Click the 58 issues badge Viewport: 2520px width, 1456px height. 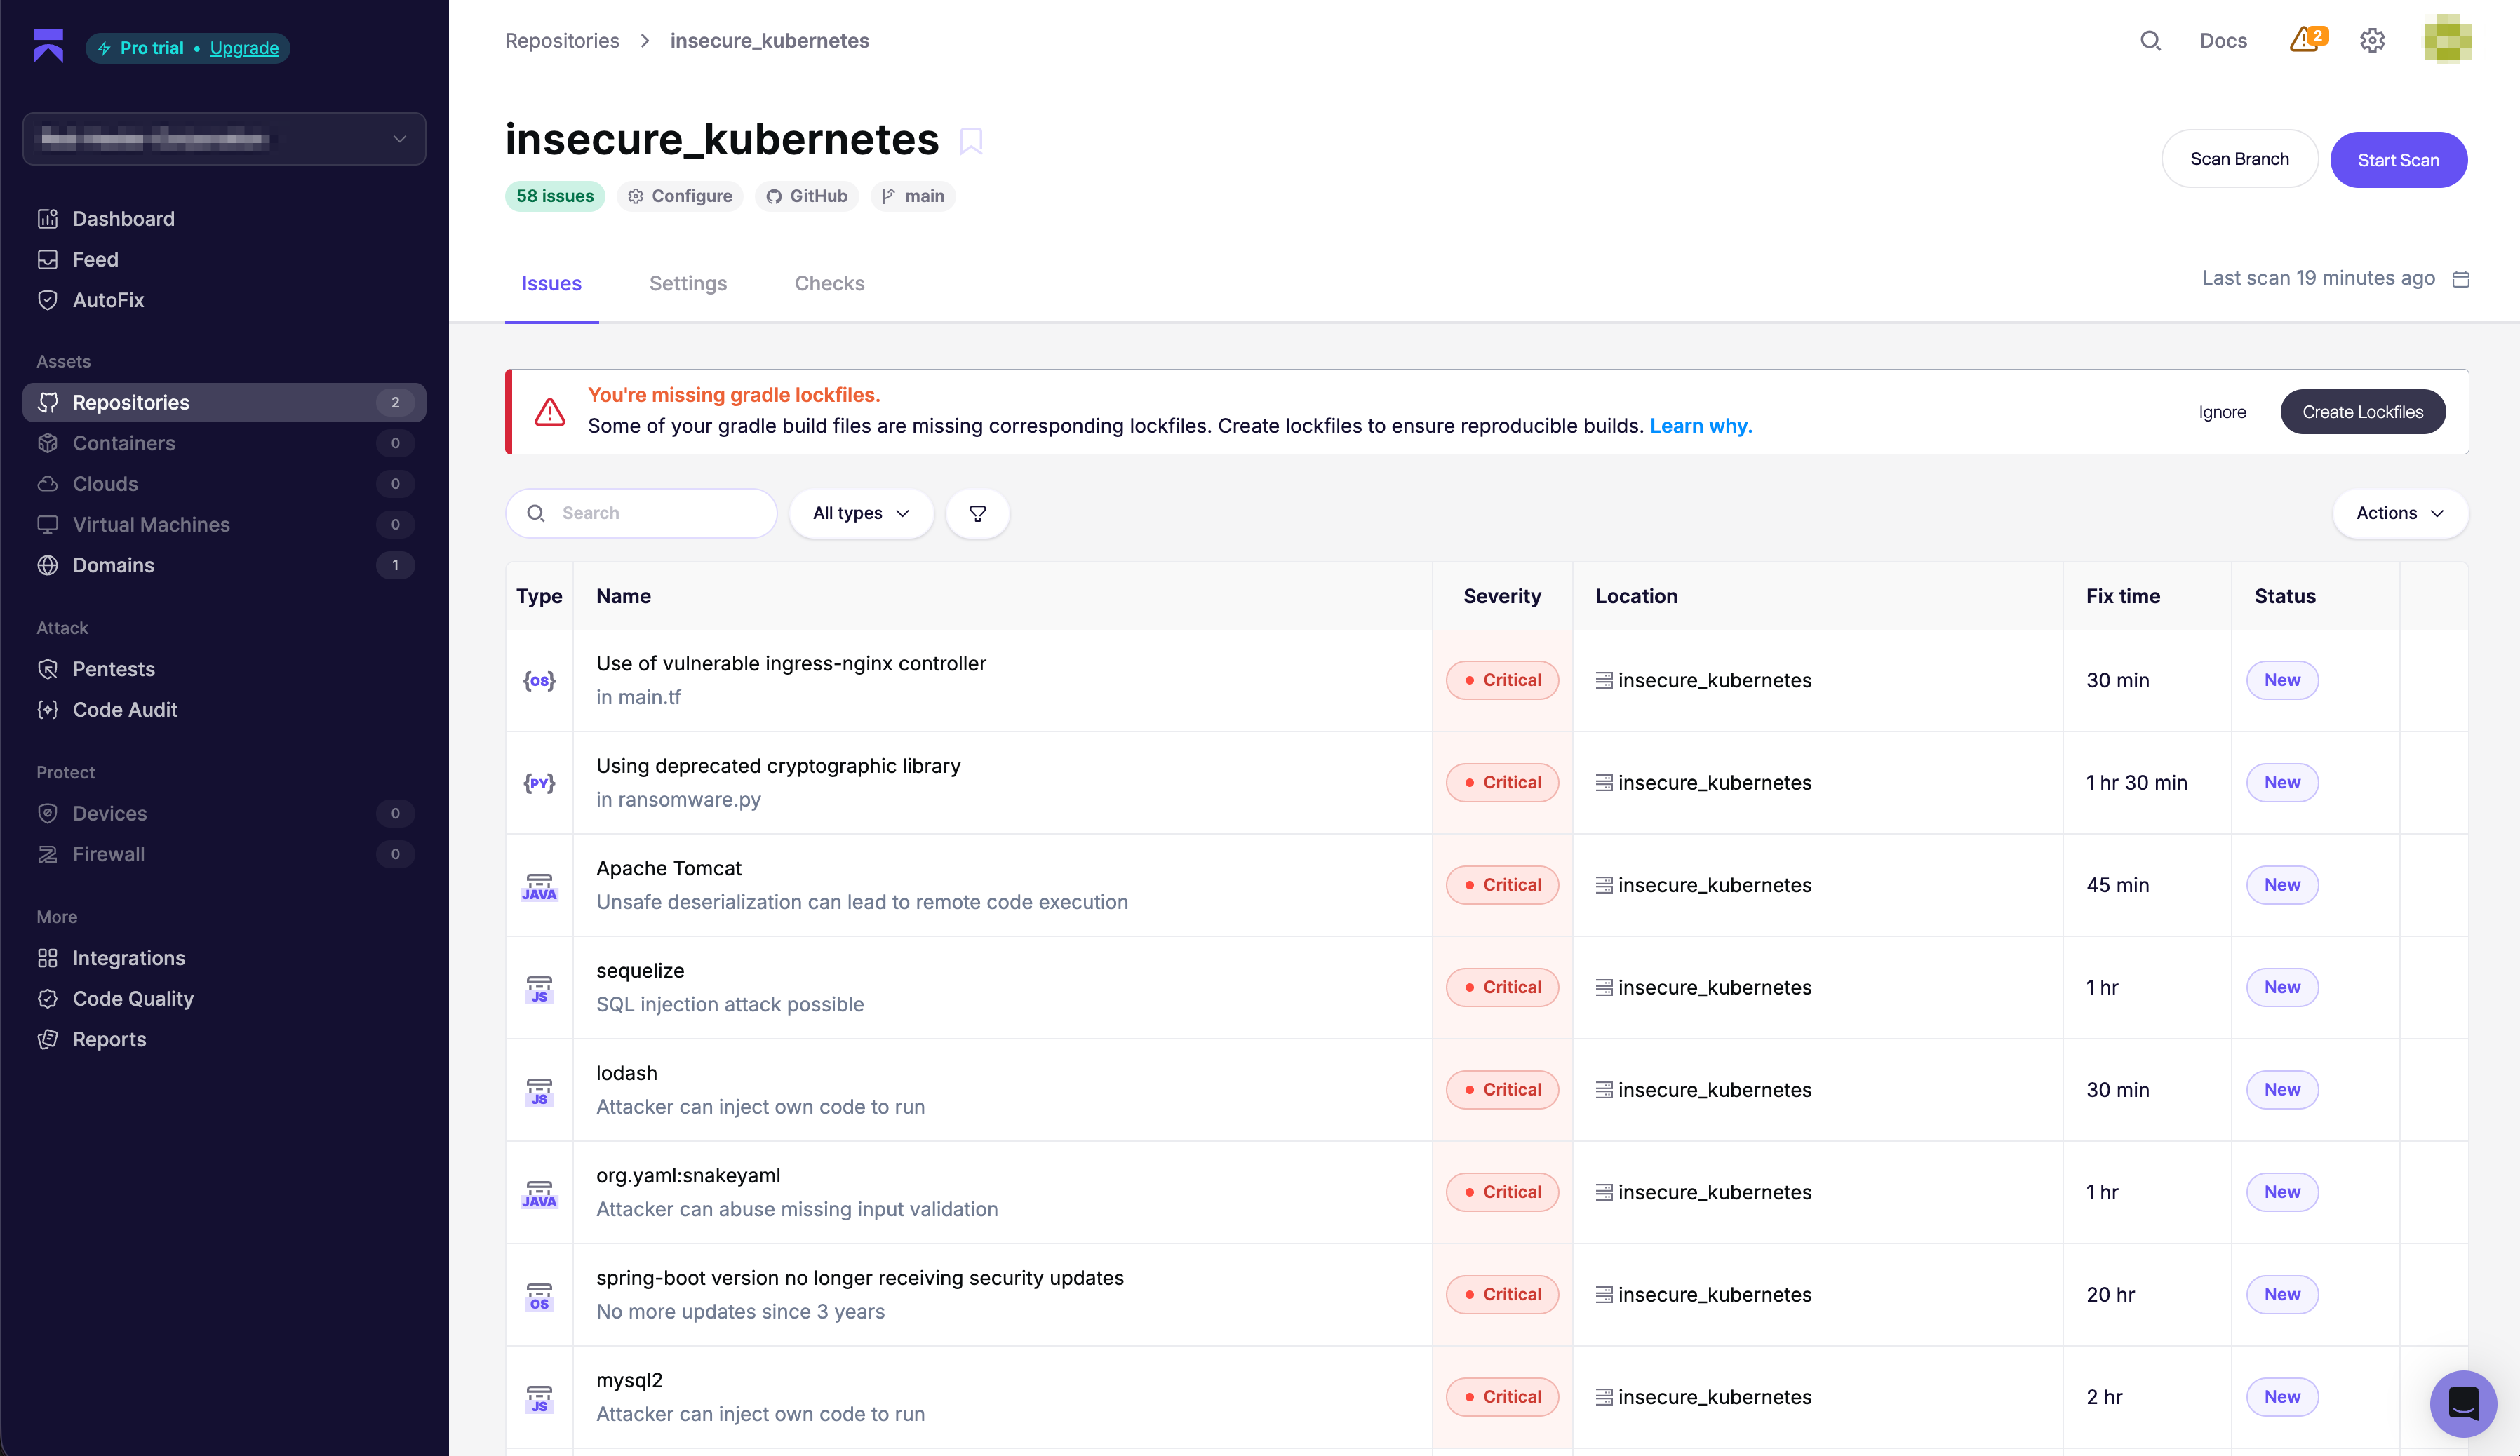coord(554,196)
